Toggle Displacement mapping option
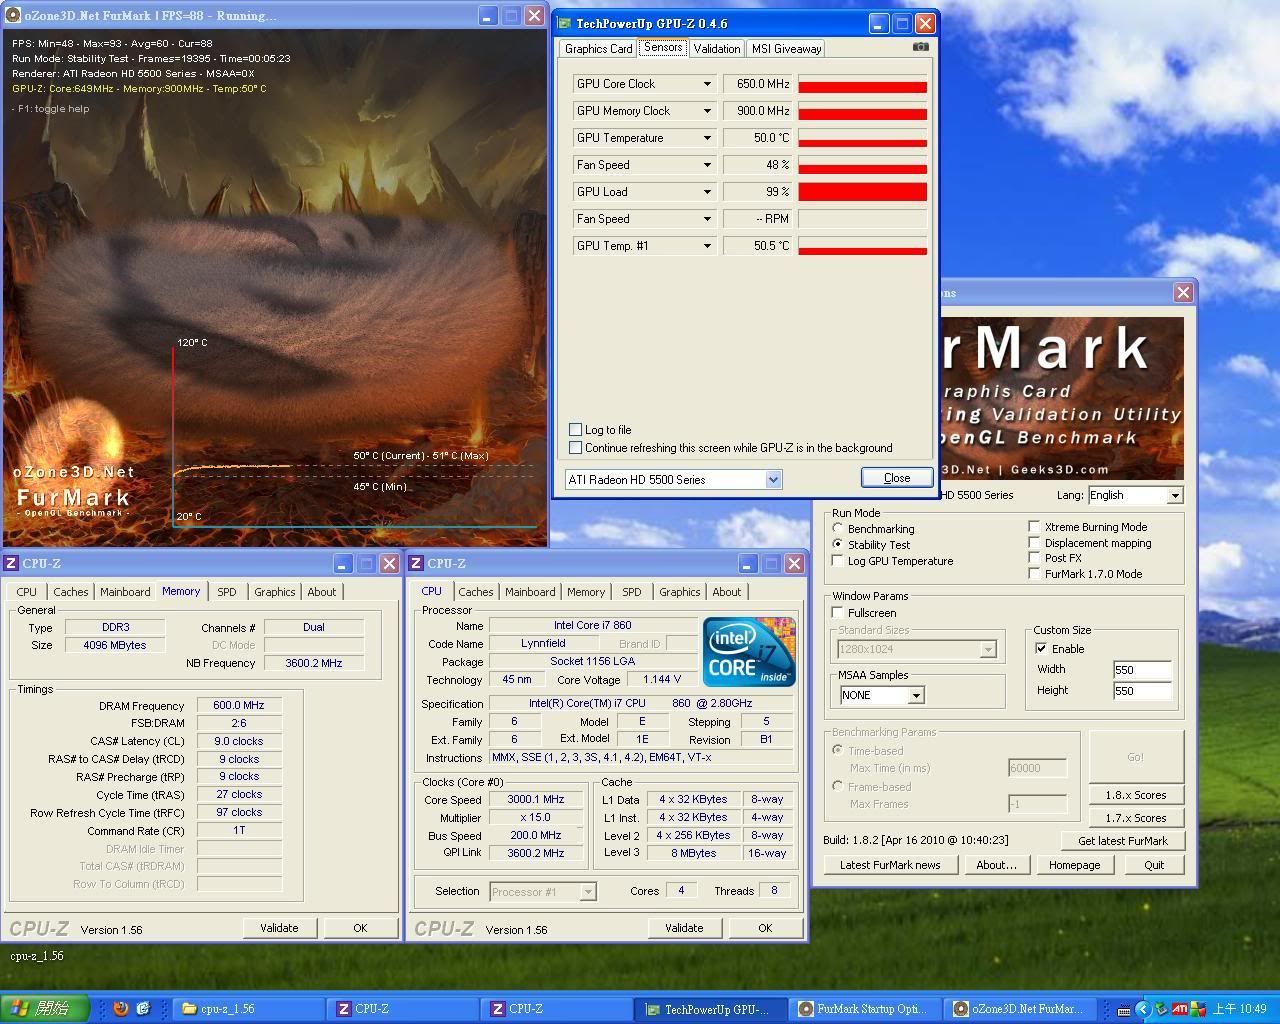The height and width of the screenshot is (1024, 1280). pyautogui.click(x=1034, y=543)
